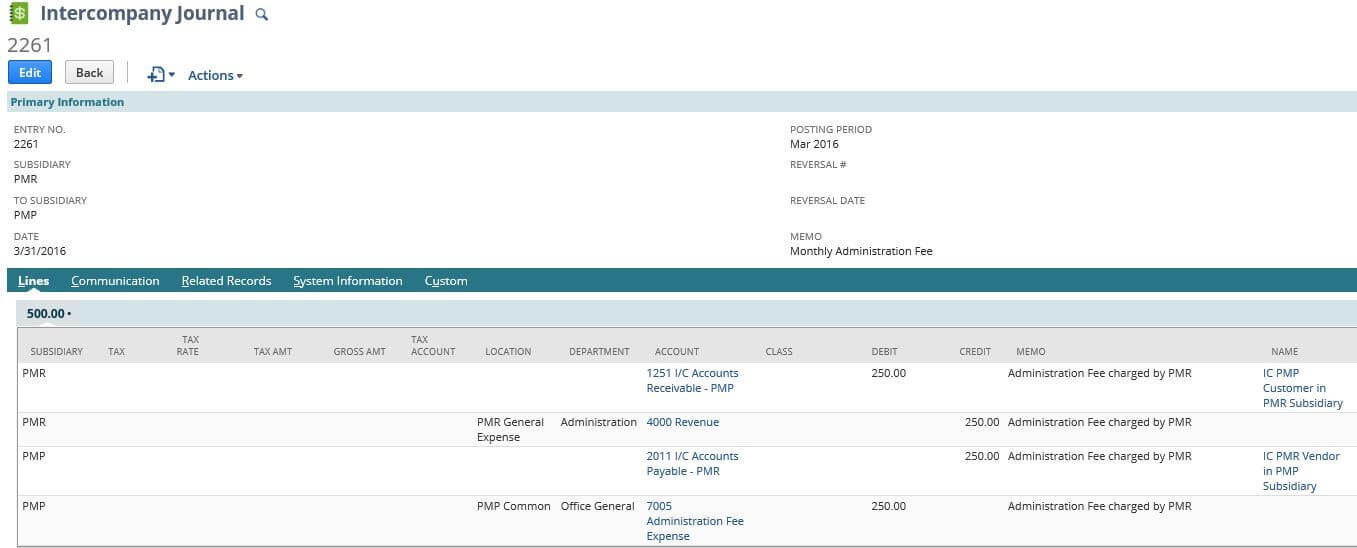Switch to System Information tab
The width and height of the screenshot is (1357, 548).
pyautogui.click(x=347, y=281)
